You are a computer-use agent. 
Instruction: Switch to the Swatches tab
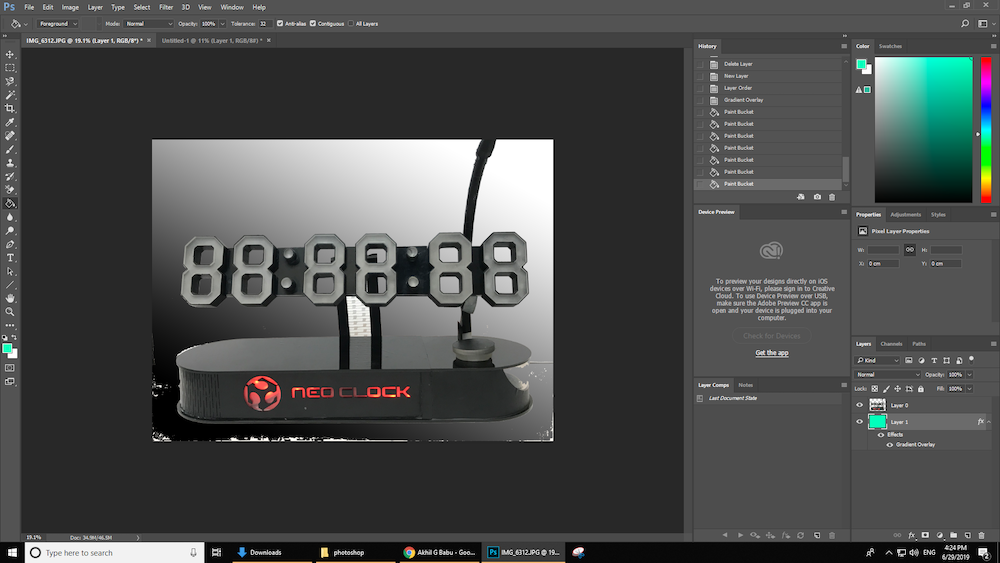click(890, 46)
